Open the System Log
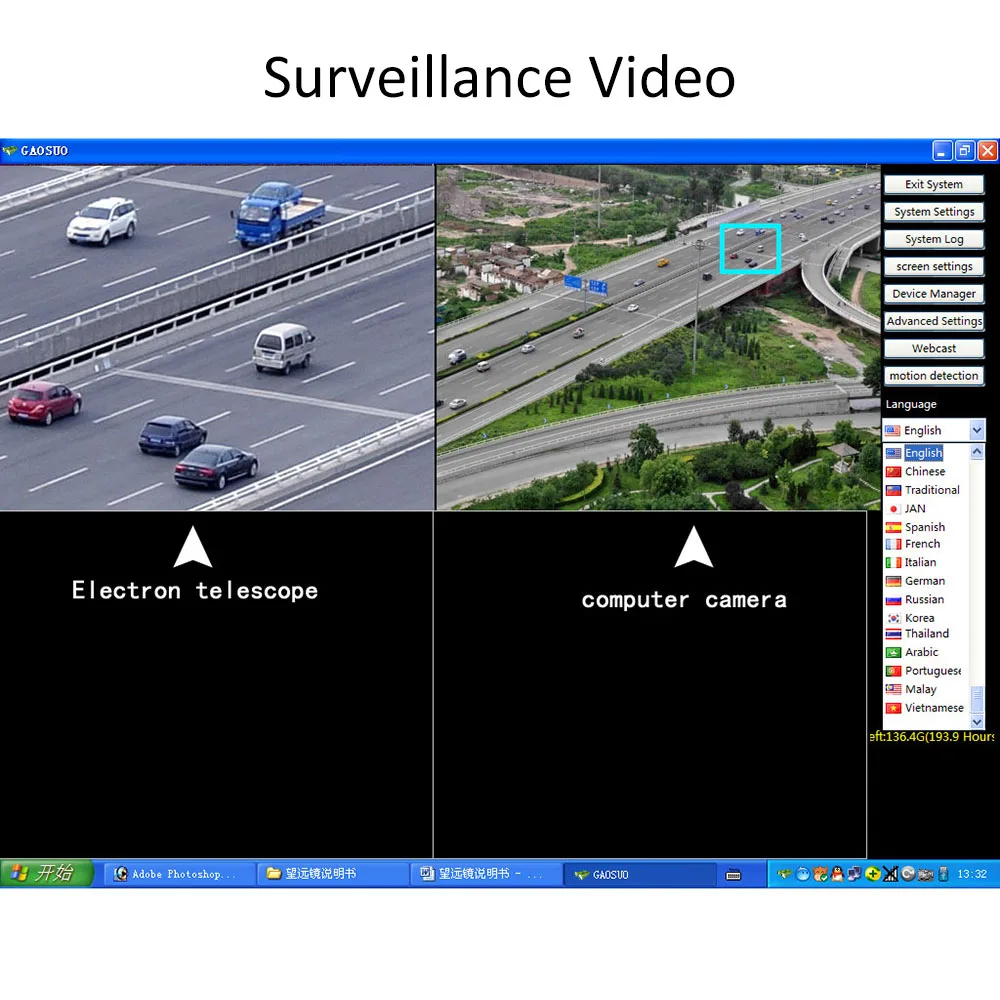This screenshot has height=1000, width=1000. (934, 239)
